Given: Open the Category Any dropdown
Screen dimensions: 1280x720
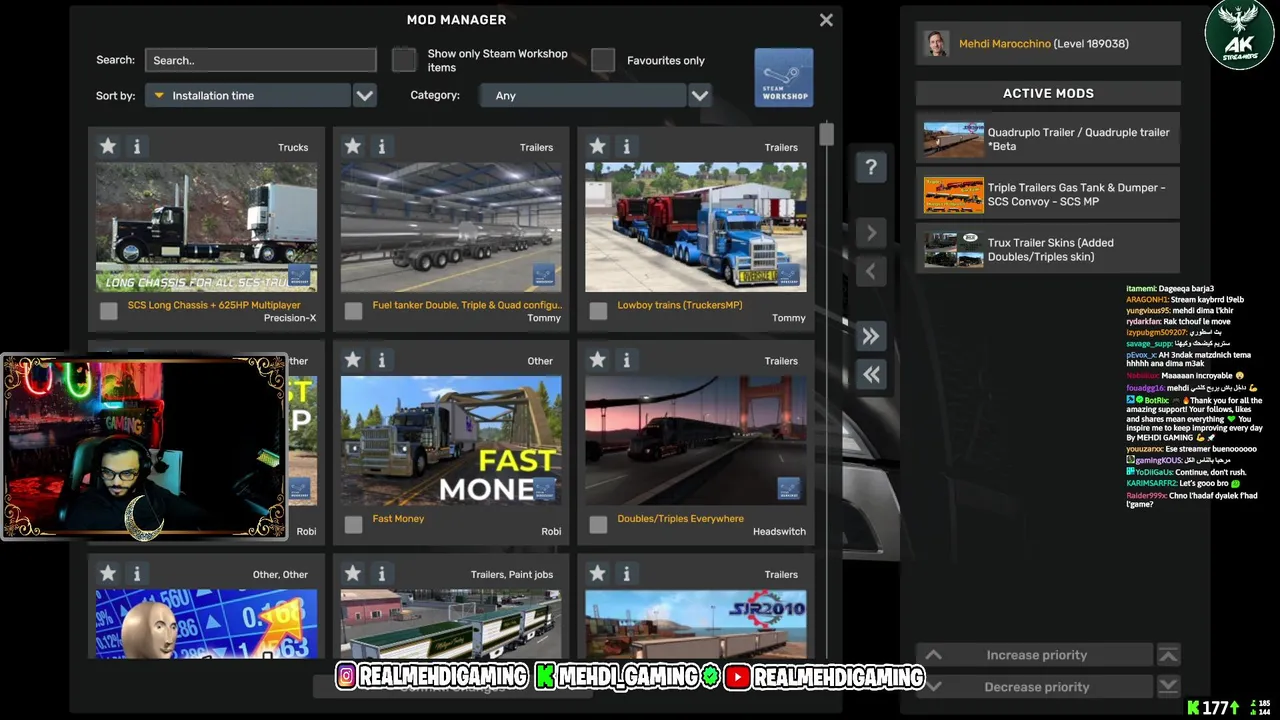Looking at the screenshot, I should click(x=582, y=95).
